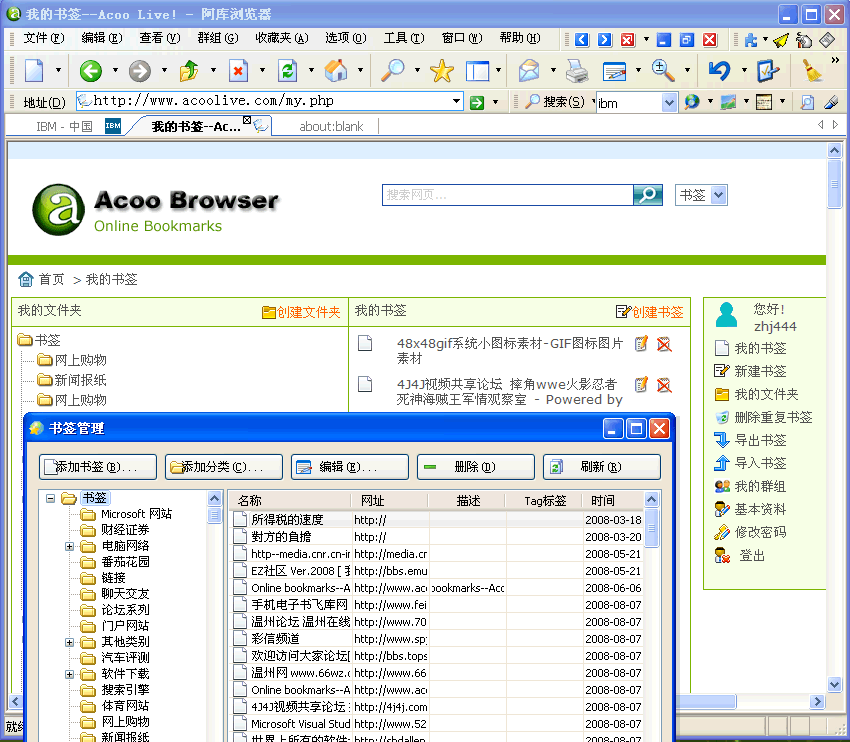Collapse the 书签 root tree node

51,498
